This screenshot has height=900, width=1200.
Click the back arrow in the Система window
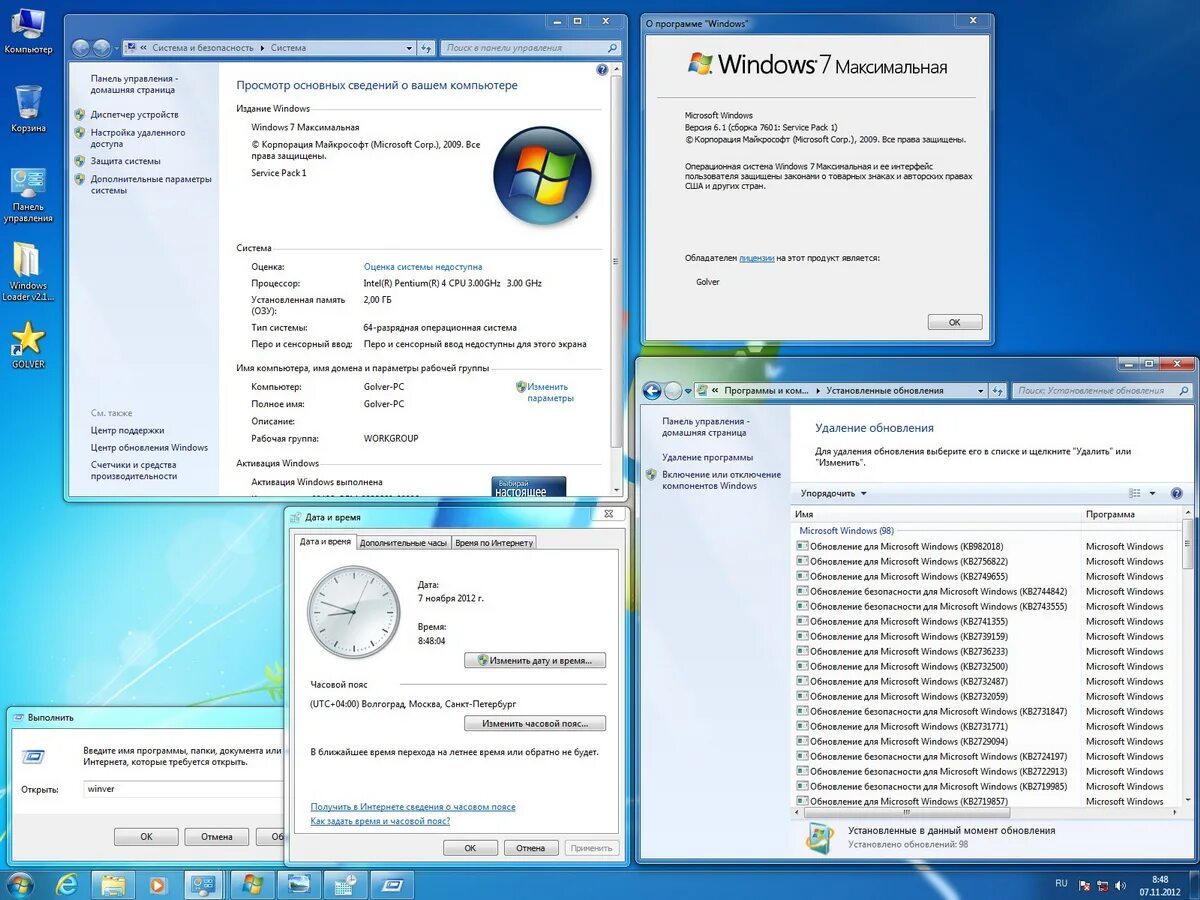82,48
